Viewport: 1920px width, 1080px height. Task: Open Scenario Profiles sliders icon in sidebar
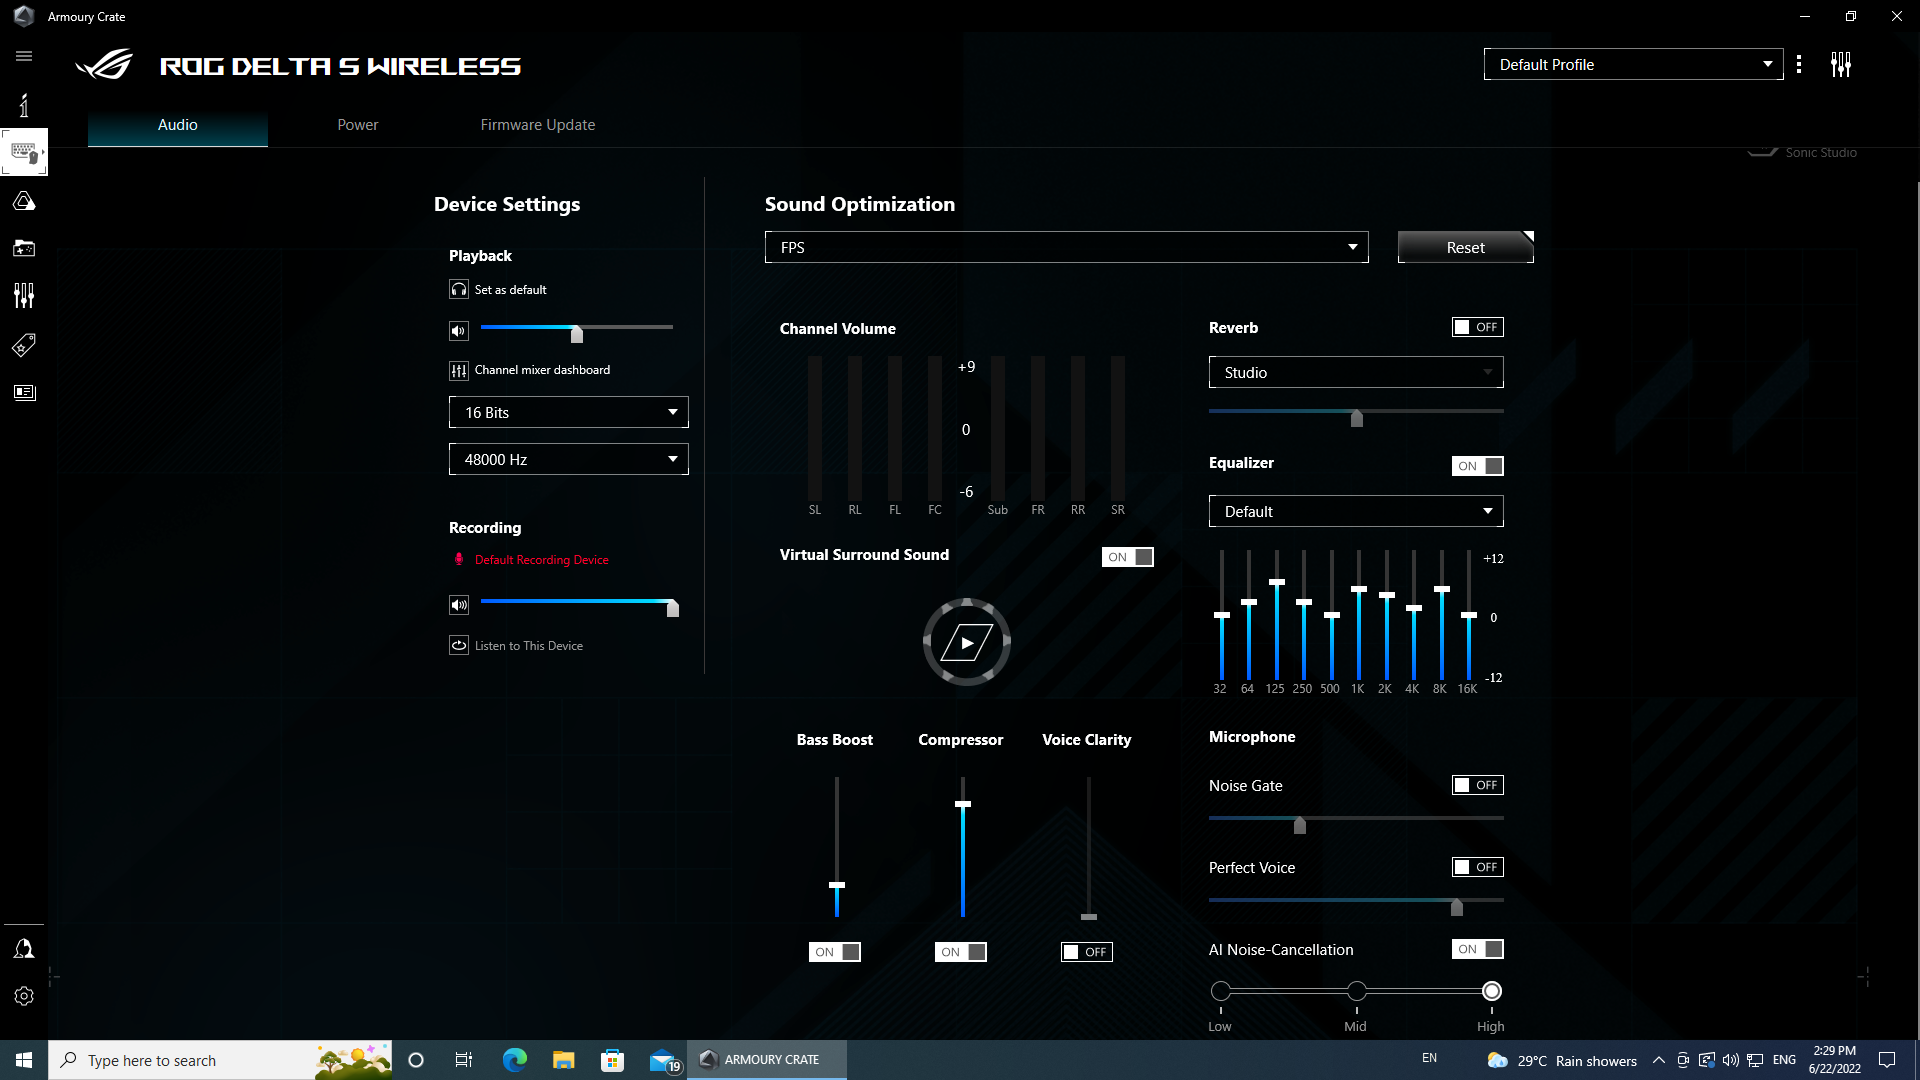point(24,296)
